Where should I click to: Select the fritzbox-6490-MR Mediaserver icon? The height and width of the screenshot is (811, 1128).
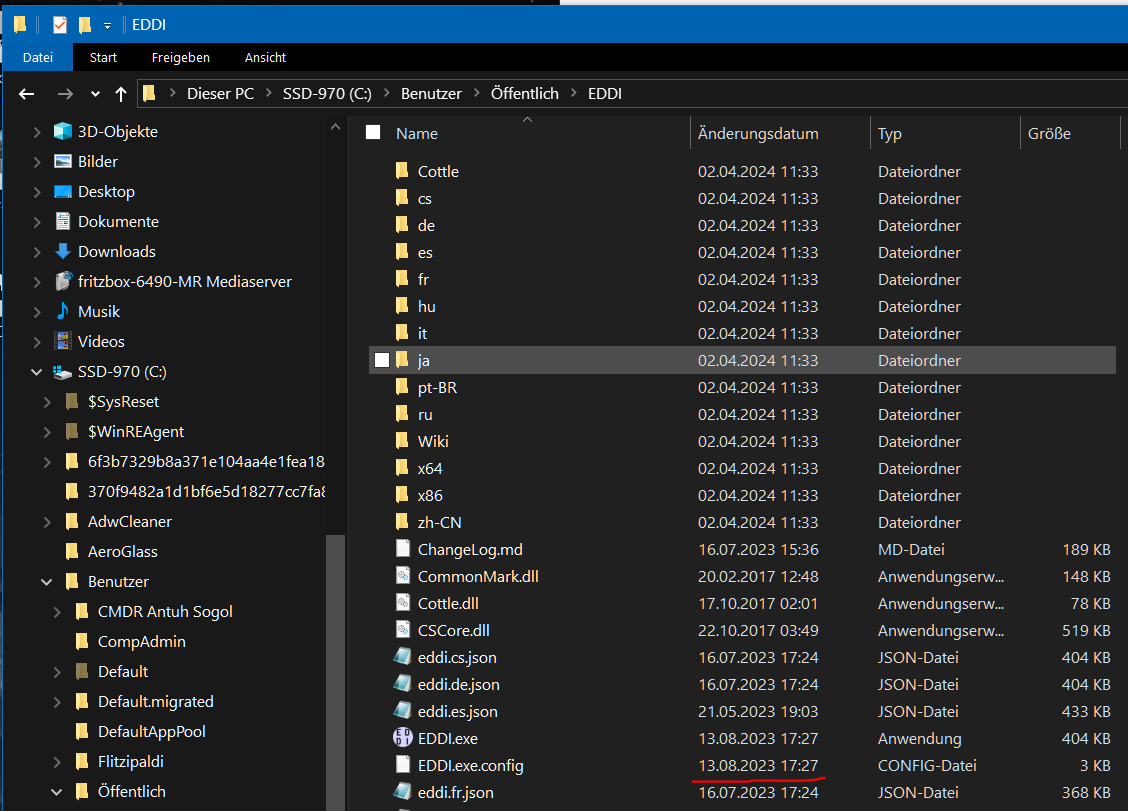(x=63, y=281)
